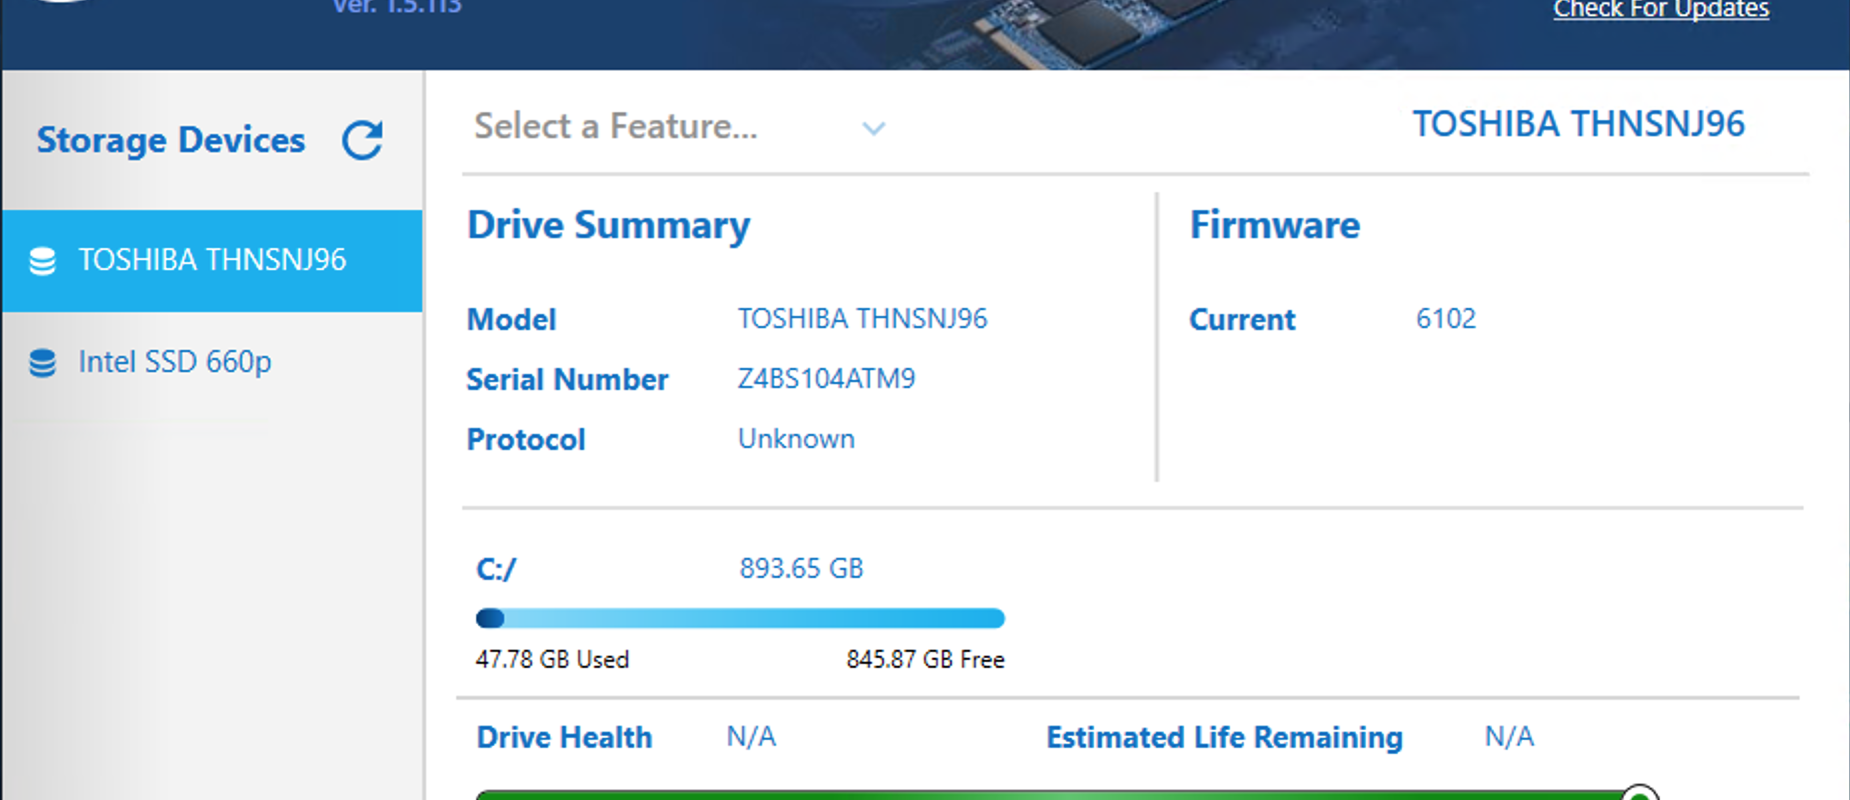The width and height of the screenshot is (1850, 800).
Task: Choose Intel SSD 660p in device list
Action: (x=212, y=362)
